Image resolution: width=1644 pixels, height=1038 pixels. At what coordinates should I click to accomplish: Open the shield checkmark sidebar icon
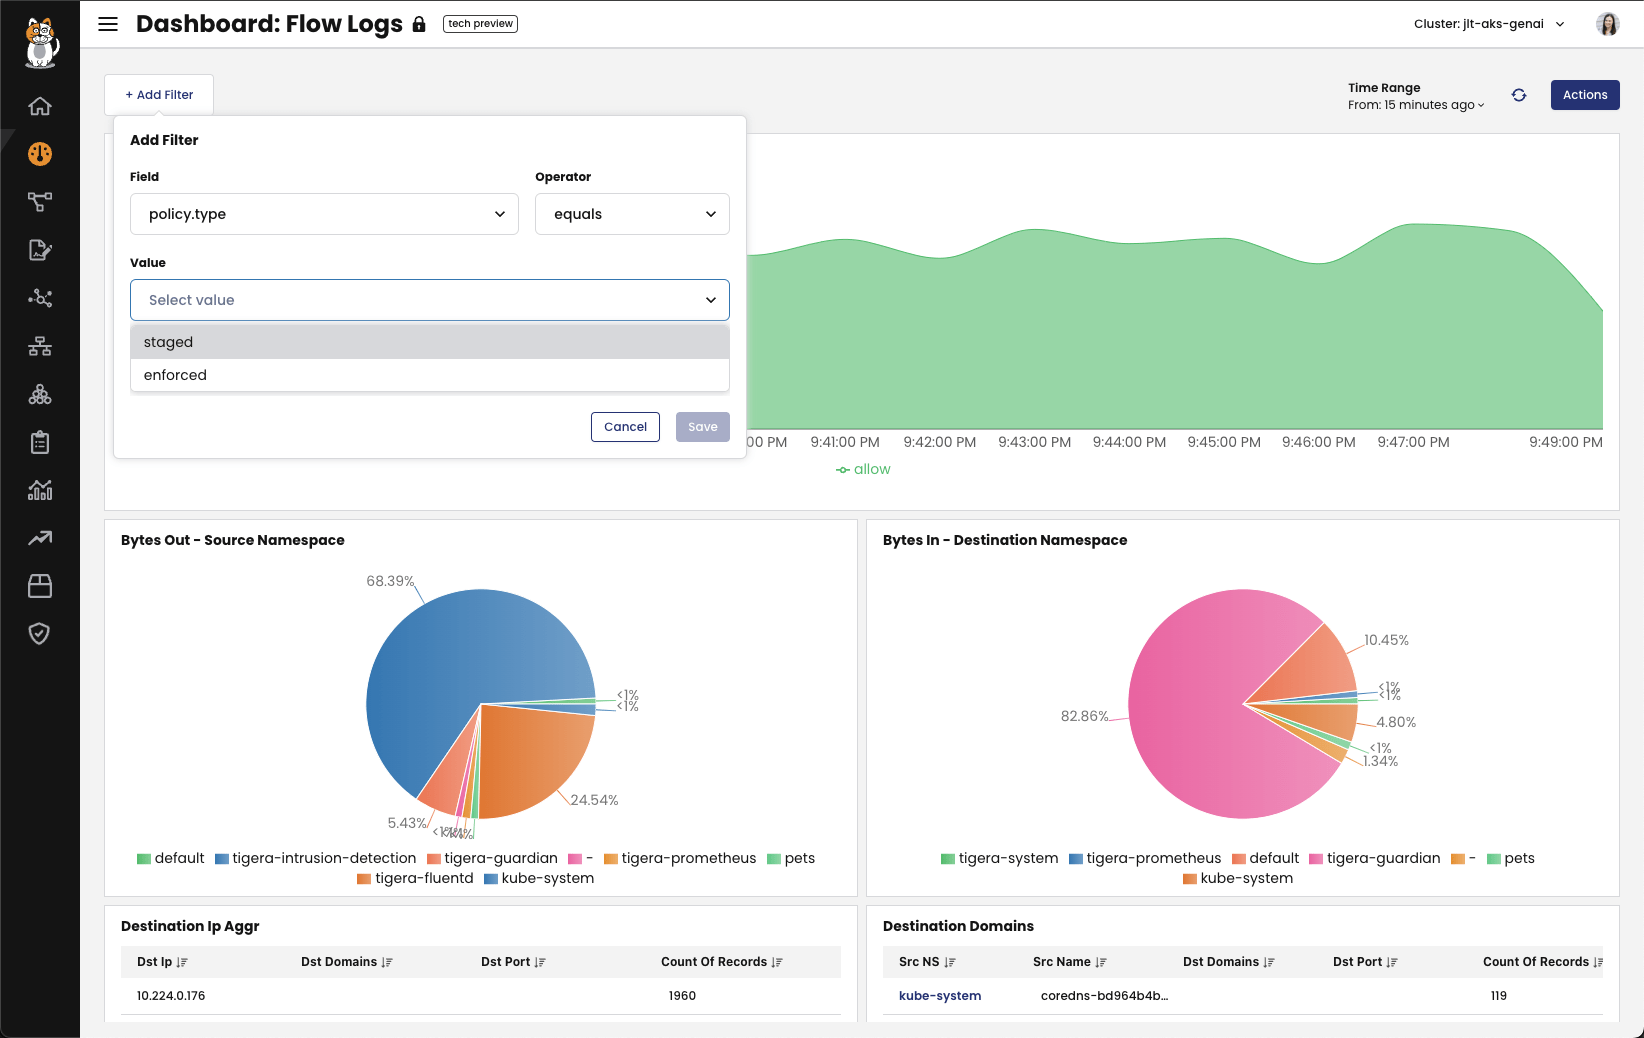click(x=40, y=634)
